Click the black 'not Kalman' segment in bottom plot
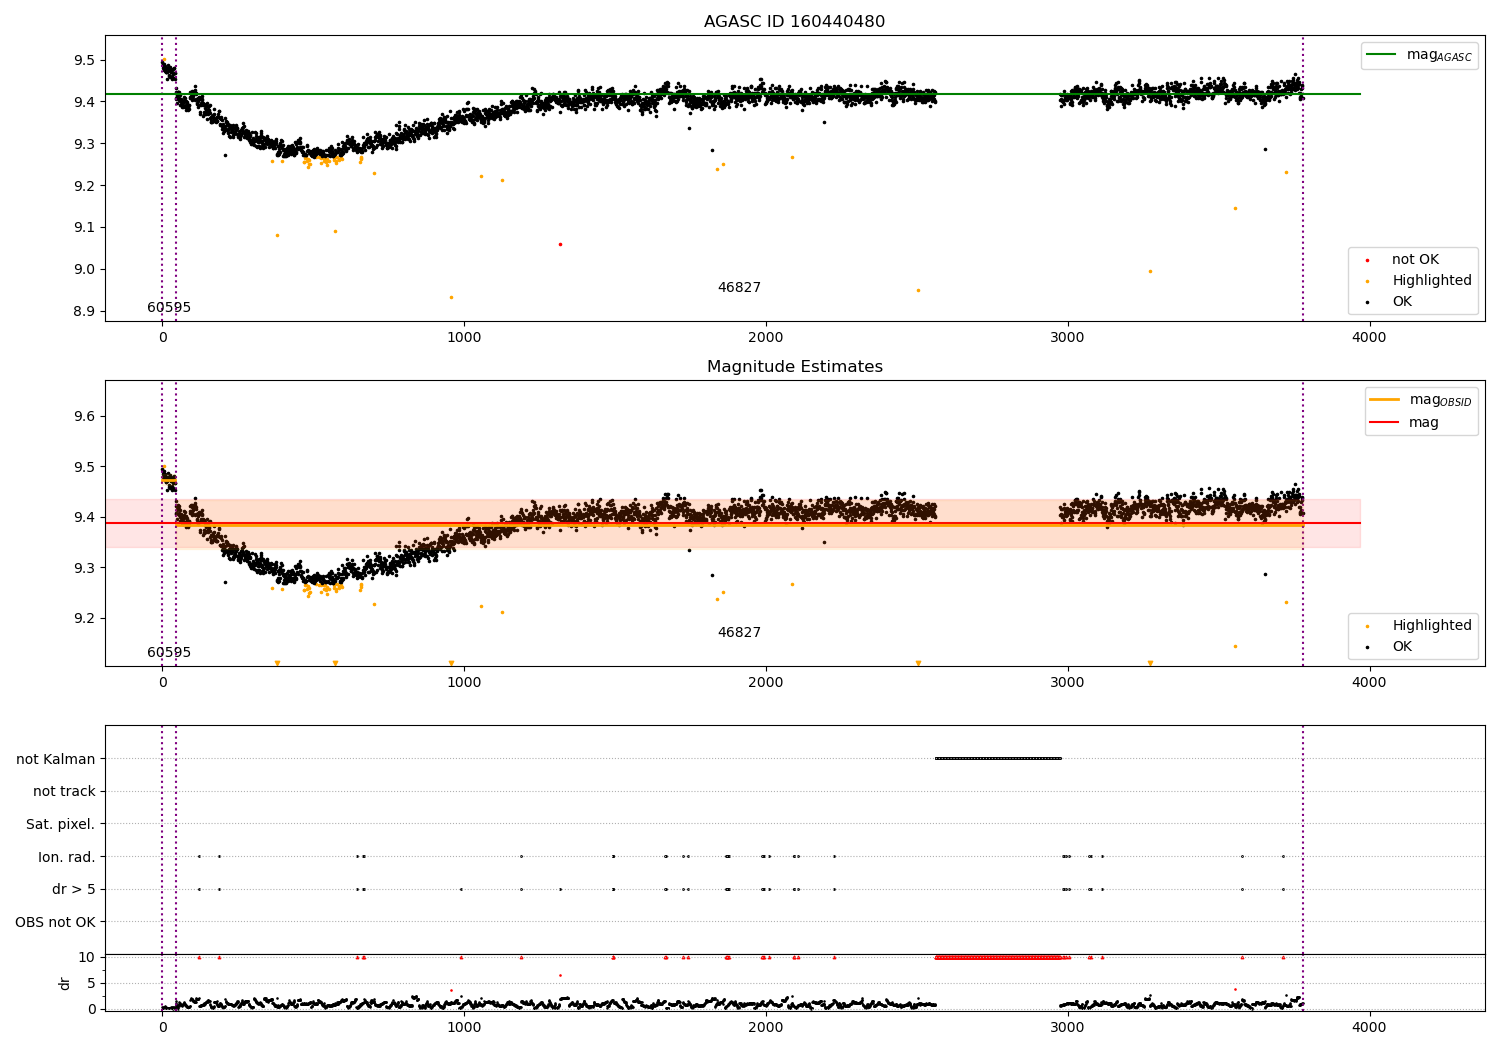The image size is (1500, 1050). (x=998, y=758)
